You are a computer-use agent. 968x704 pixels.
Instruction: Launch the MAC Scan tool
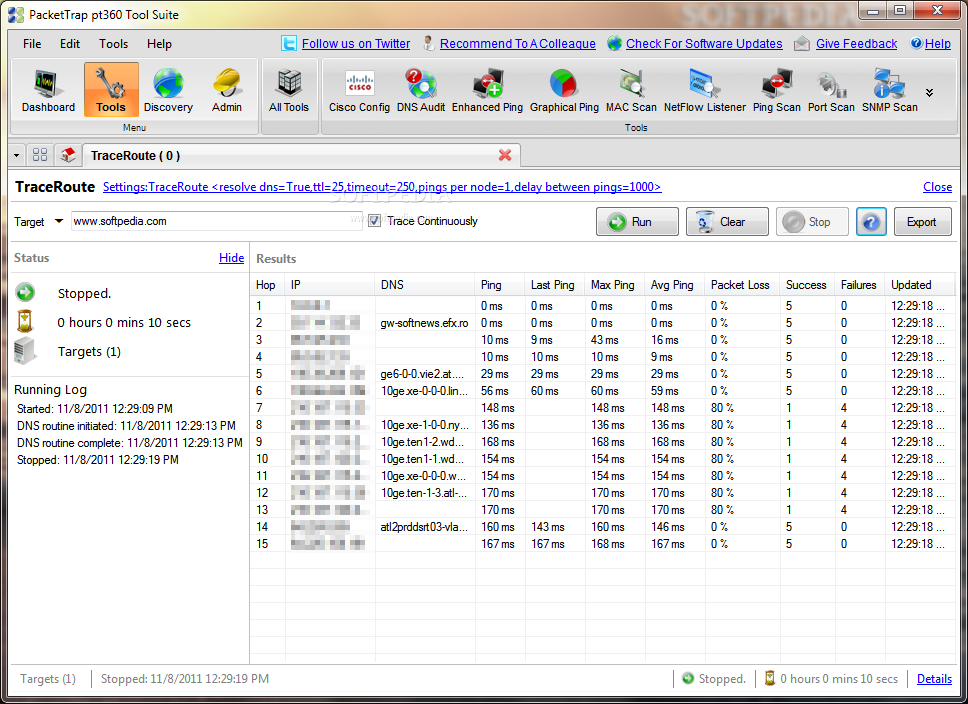631,91
